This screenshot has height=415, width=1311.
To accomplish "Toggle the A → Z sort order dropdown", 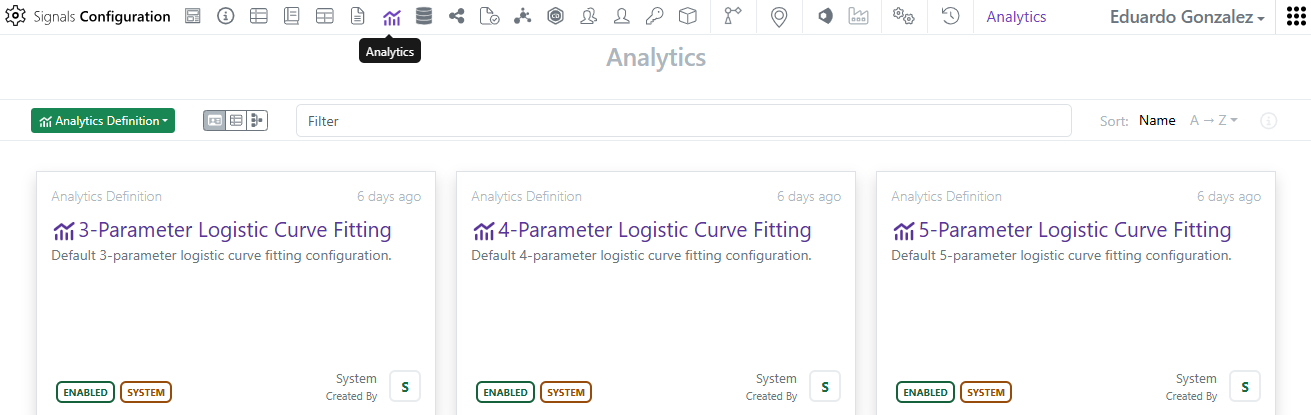I will click(1213, 121).
